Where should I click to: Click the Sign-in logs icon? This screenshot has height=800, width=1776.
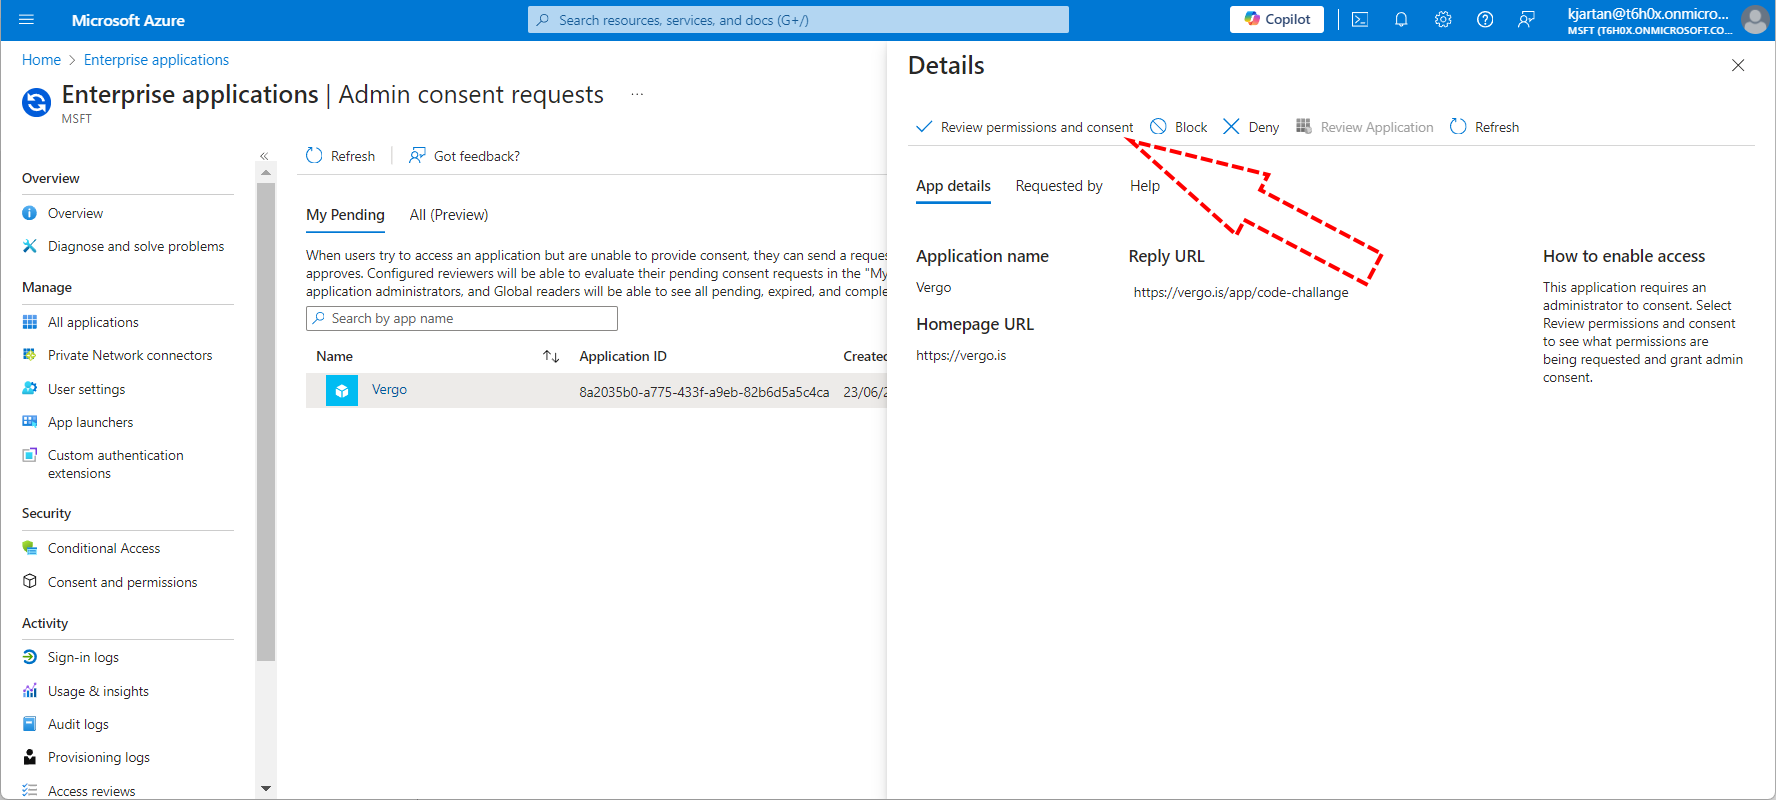coord(30,657)
